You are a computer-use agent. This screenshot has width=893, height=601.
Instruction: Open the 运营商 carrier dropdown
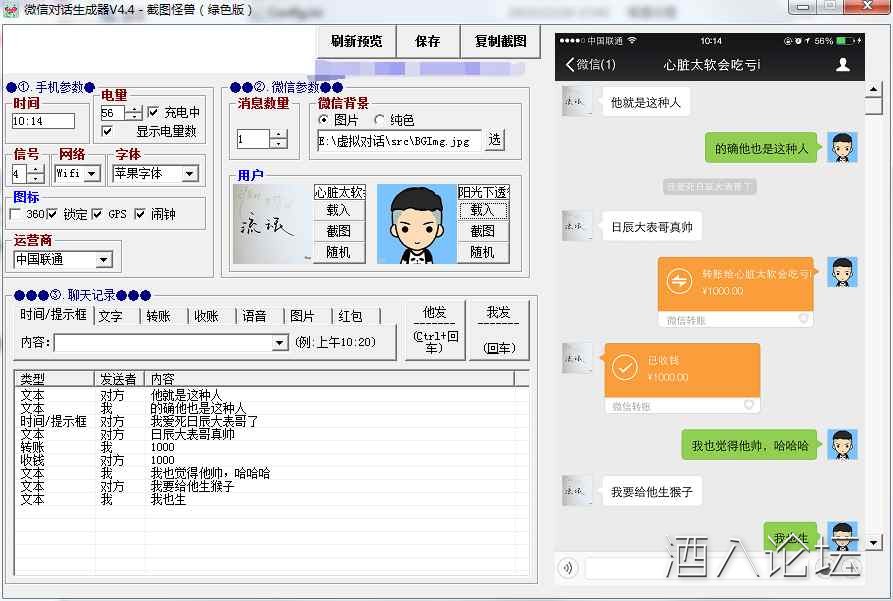[104, 260]
